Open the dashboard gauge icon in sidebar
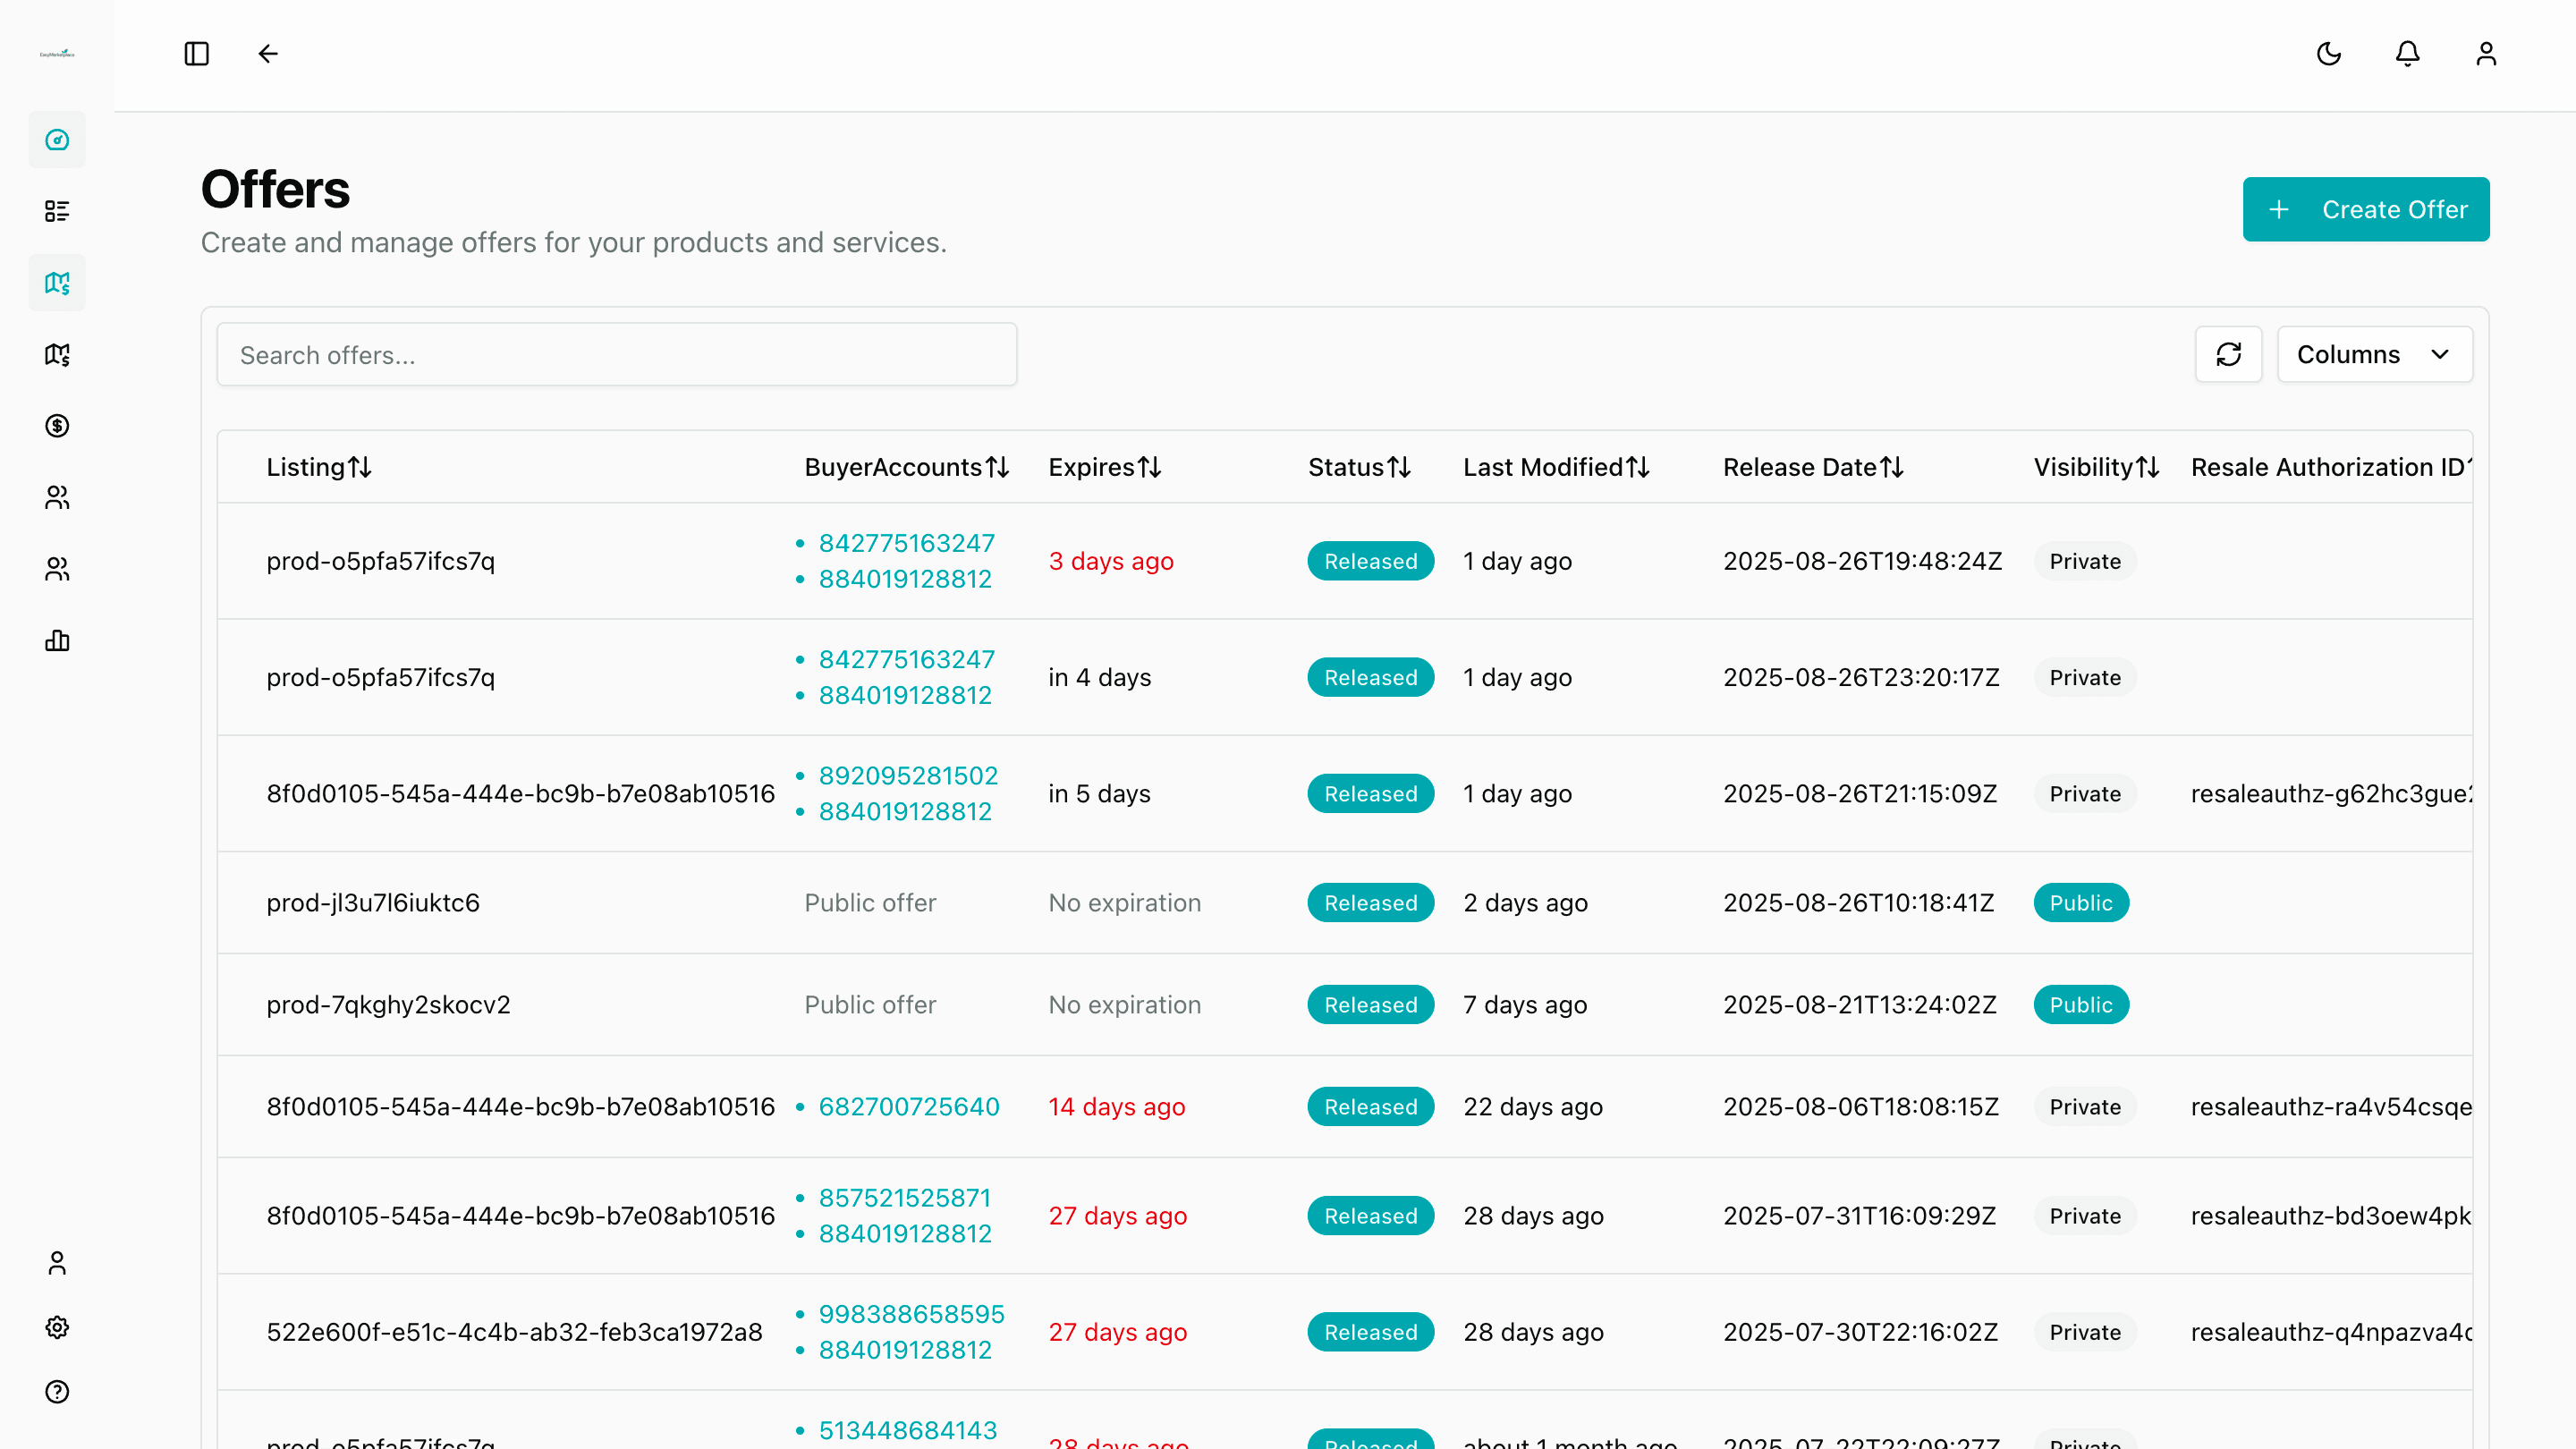The height and width of the screenshot is (1449, 2576). click(57, 140)
